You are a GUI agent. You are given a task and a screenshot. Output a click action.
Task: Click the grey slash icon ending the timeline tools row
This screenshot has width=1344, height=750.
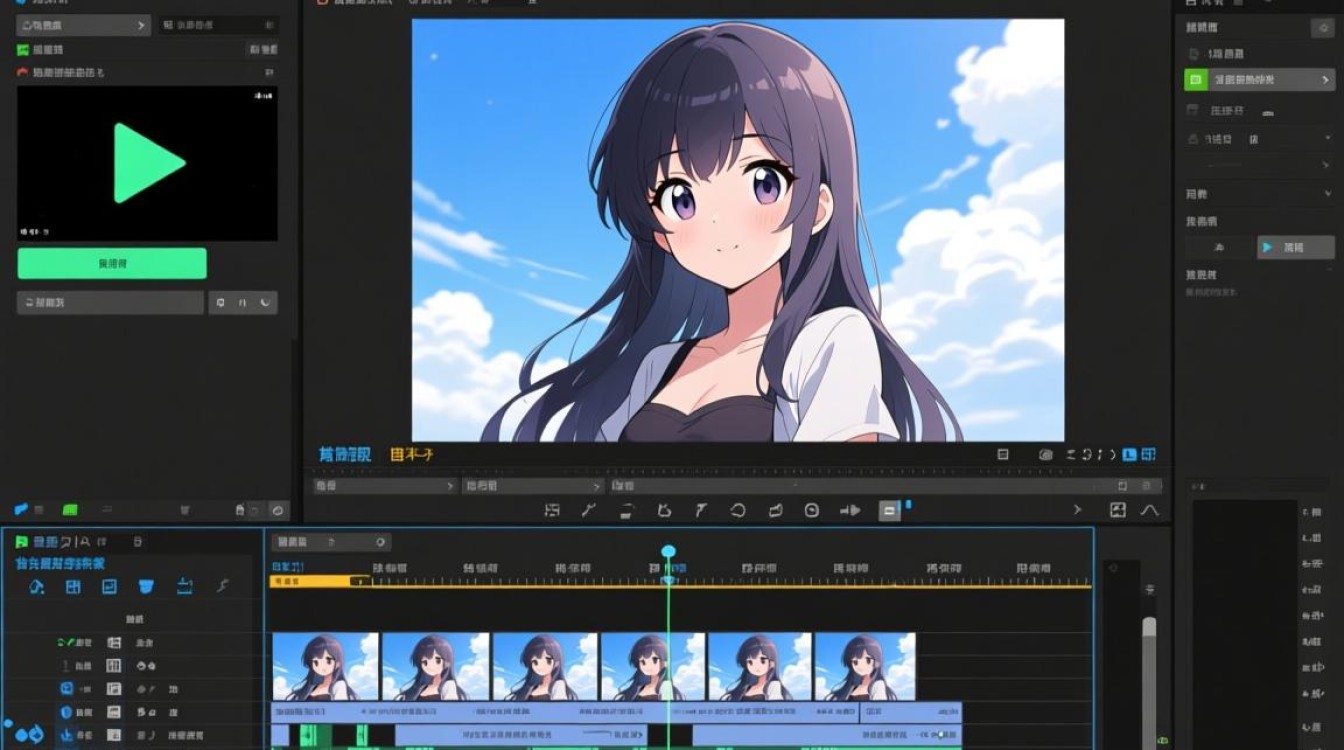pyautogui.click(x=222, y=587)
